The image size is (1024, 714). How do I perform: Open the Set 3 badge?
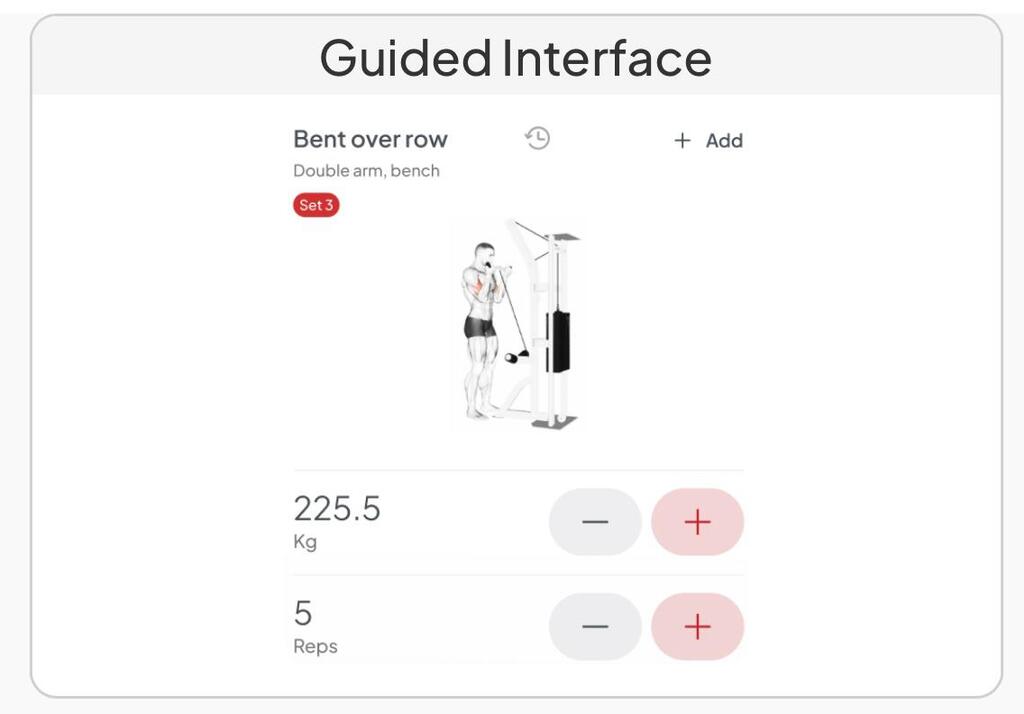click(x=316, y=204)
